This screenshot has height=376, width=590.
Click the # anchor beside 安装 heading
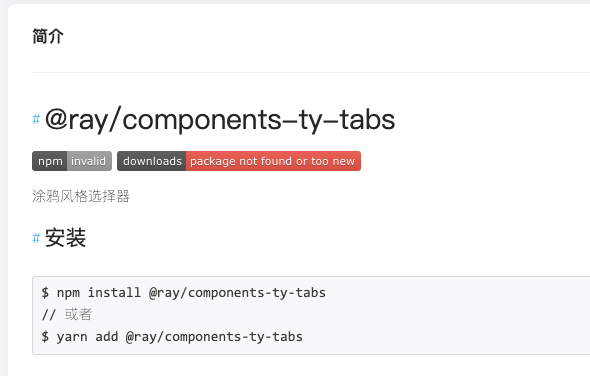[36, 238]
